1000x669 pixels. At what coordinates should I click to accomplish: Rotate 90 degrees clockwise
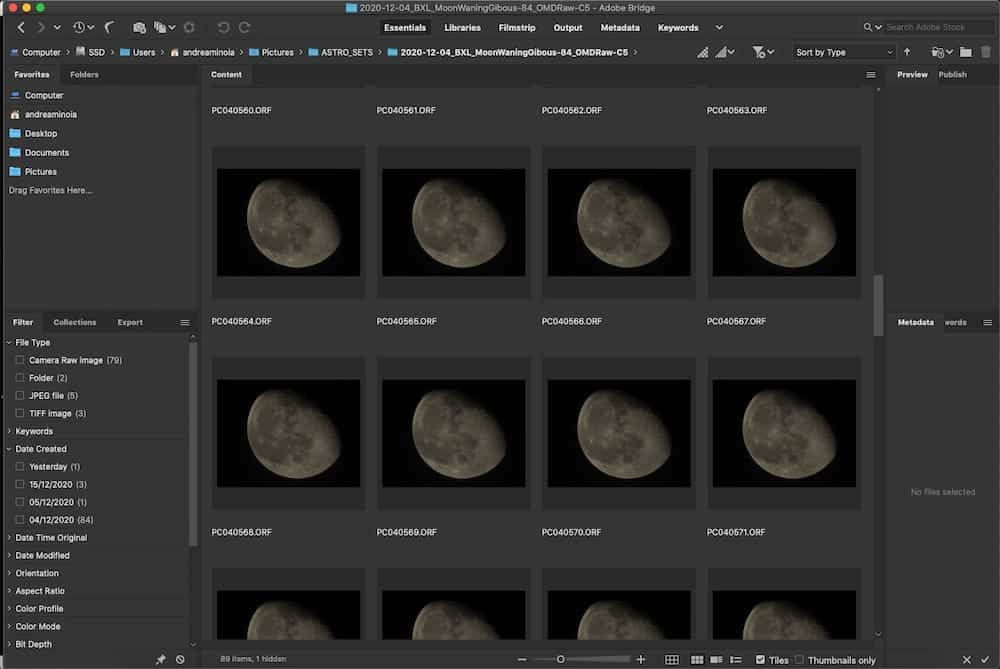pos(244,27)
